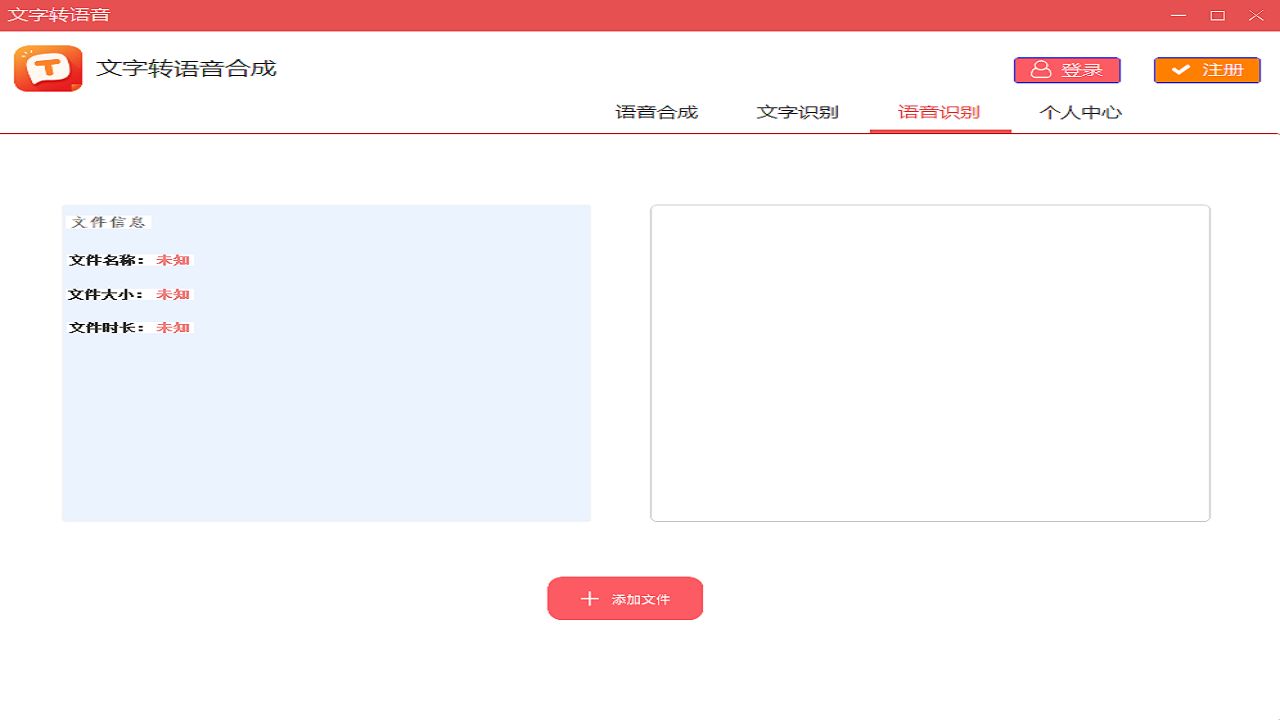
Task: Click the 文件信息 panel header
Action: [107, 222]
